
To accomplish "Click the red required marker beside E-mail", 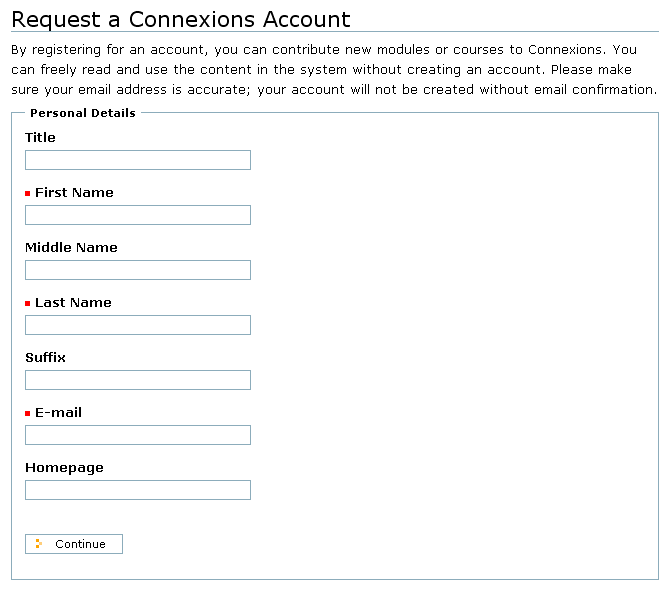I will 27,414.
